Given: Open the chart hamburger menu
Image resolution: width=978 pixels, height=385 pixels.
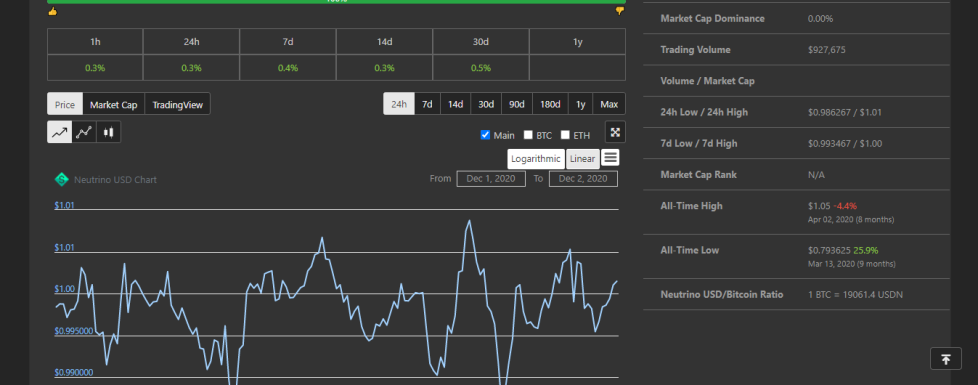Looking at the screenshot, I should coord(611,158).
